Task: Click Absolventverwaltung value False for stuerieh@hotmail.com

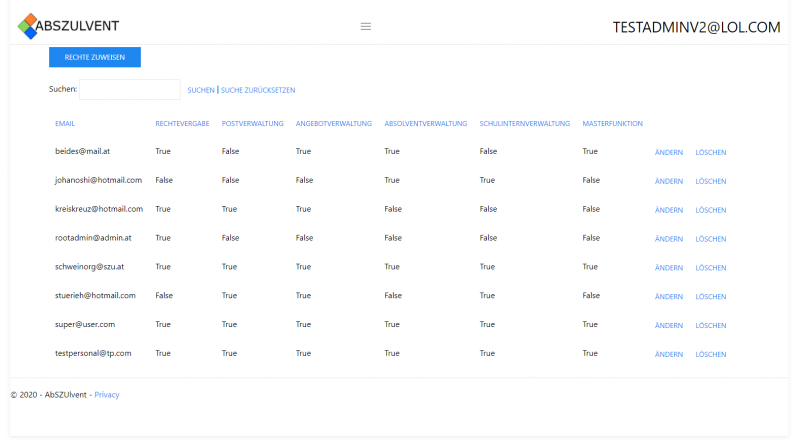Action: point(393,295)
